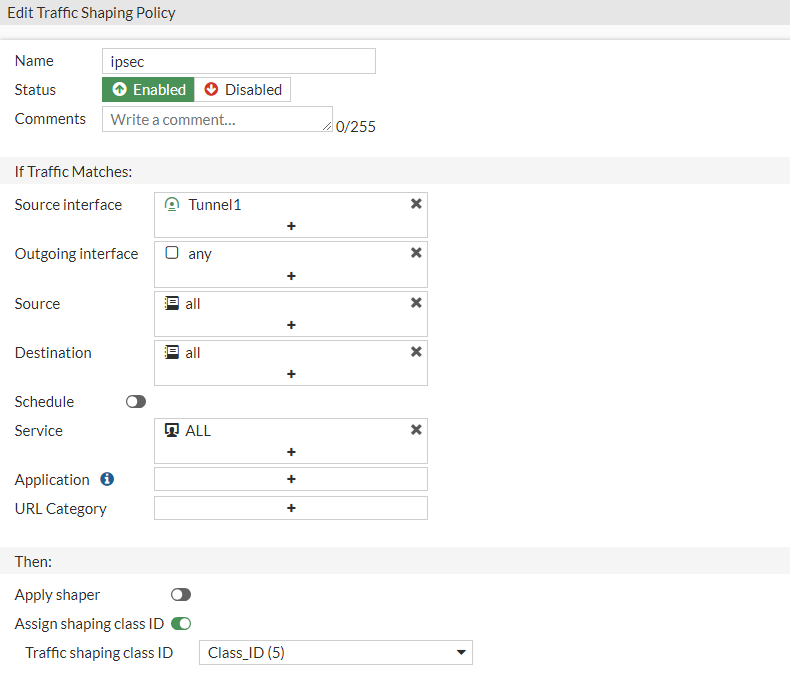Click the Application info icon
Screen dimensions: 790x691
coord(107,479)
